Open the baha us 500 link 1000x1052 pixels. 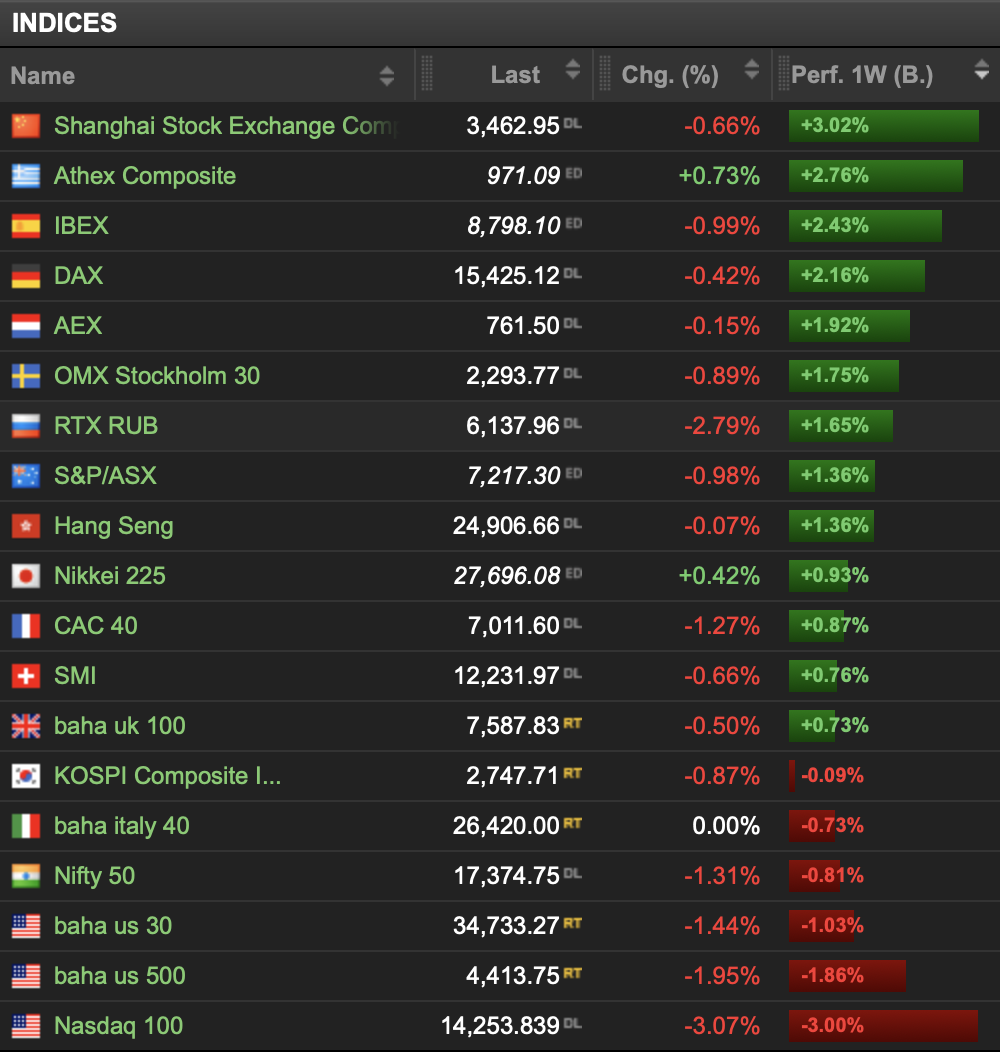[x=119, y=976]
